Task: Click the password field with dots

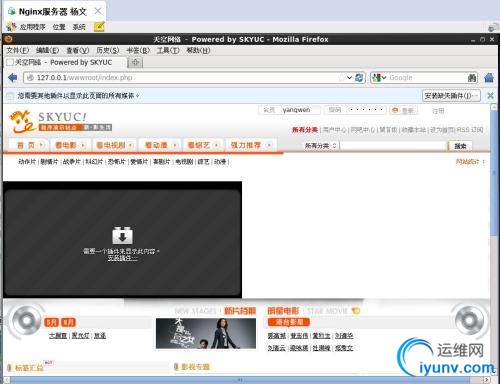Action: click(x=366, y=110)
